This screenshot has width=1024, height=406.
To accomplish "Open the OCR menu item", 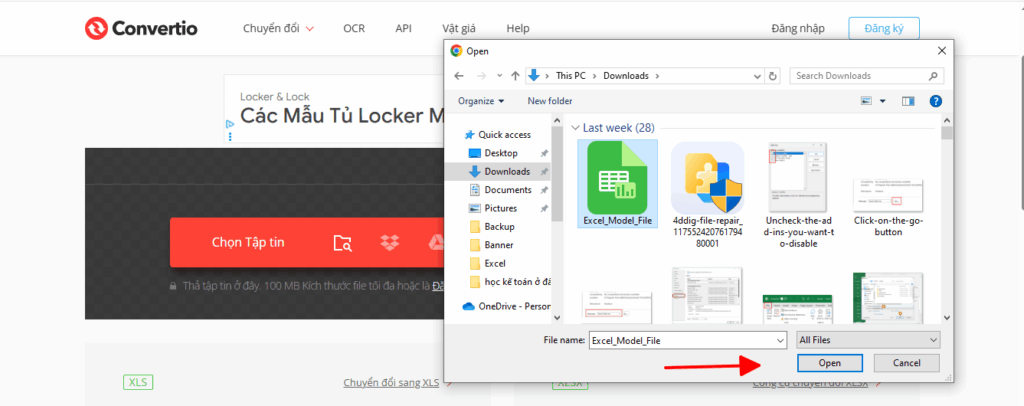I will tap(354, 28).
